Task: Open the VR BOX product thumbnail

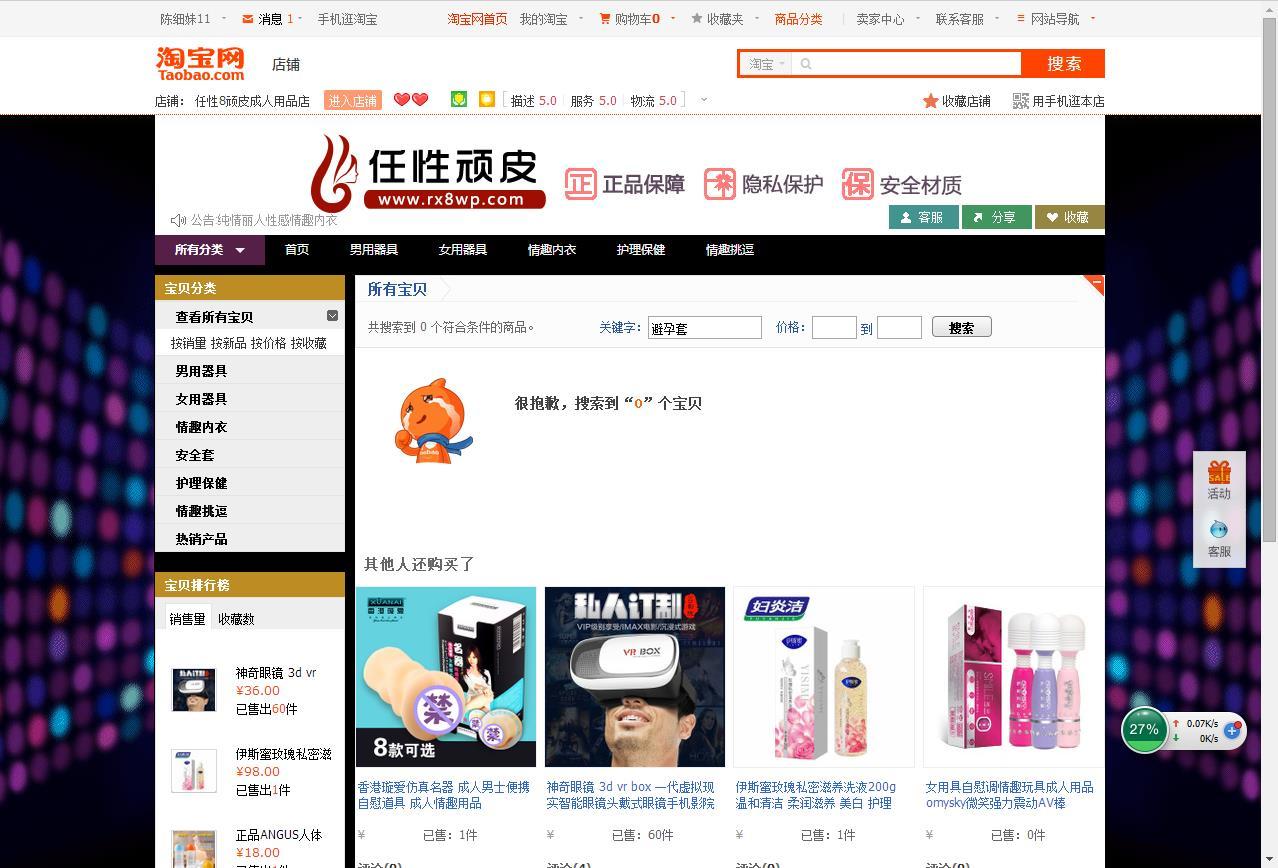Action: coord(635,677)
